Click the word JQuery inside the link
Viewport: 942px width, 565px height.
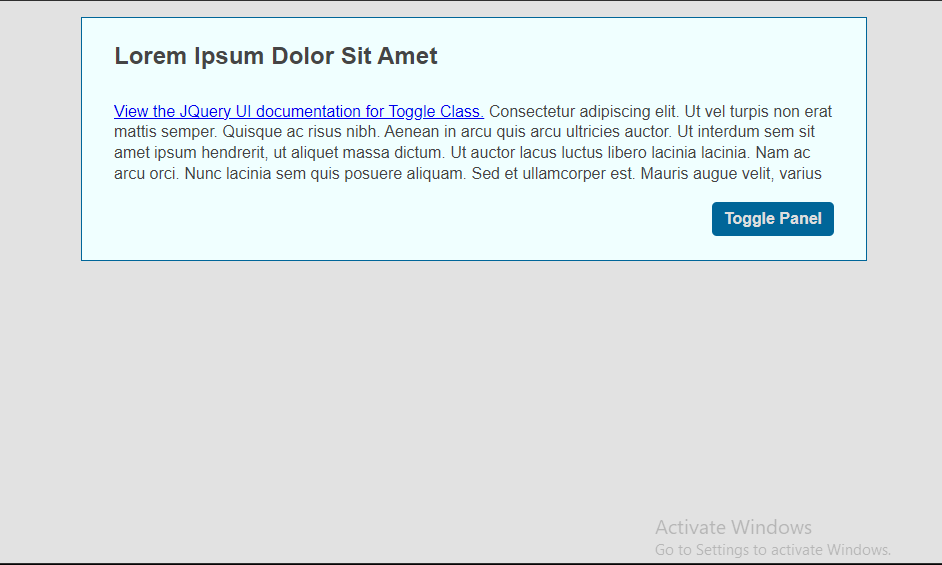(x=205, y=112)
